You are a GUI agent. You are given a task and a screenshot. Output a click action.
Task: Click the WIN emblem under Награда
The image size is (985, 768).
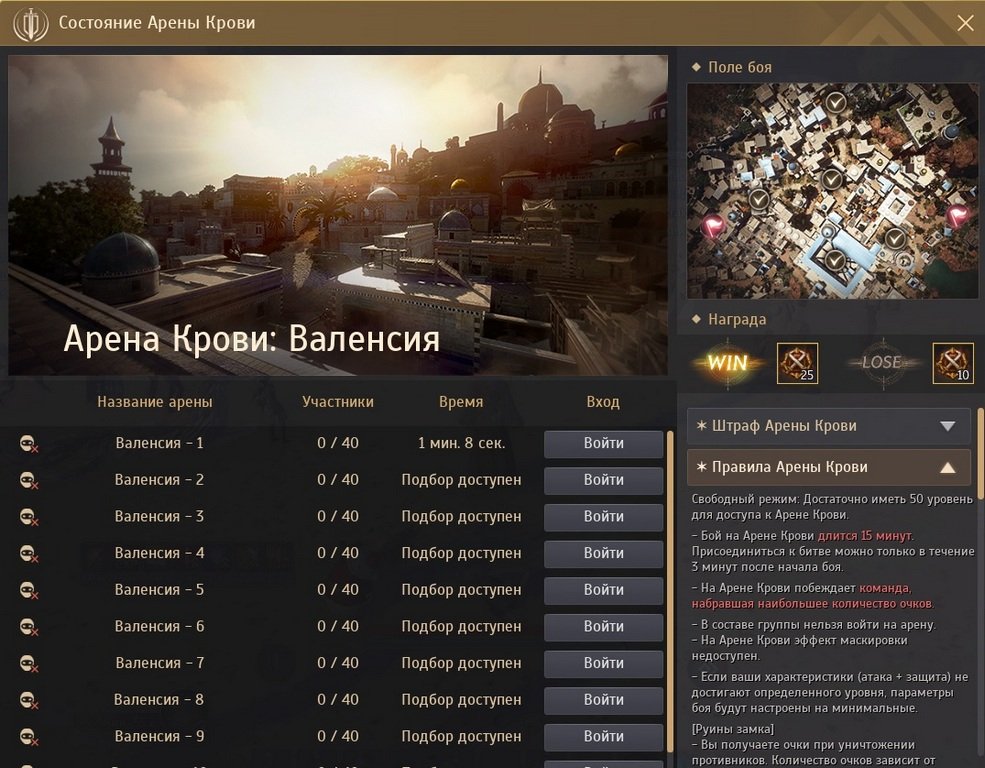pyautogui.click(x=727, y=362)
